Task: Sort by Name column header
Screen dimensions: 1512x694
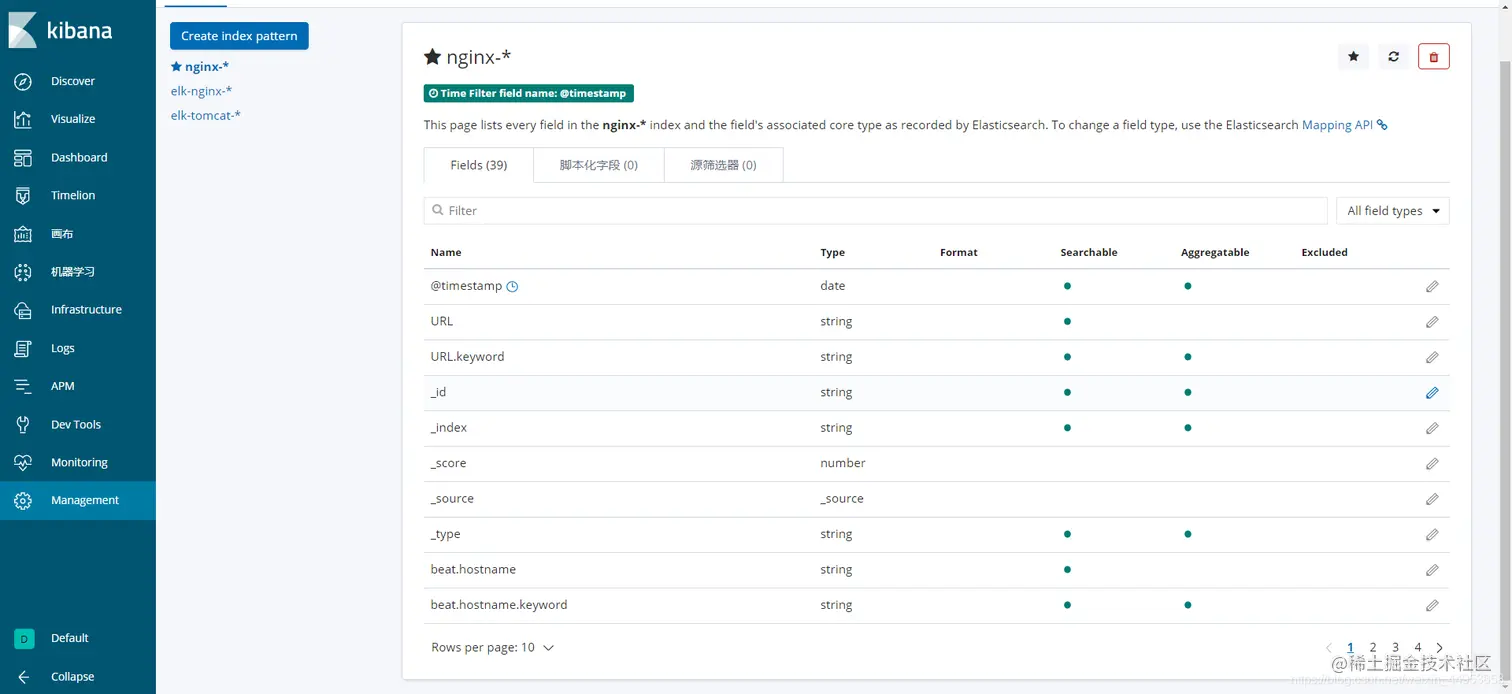Action: 446,253
